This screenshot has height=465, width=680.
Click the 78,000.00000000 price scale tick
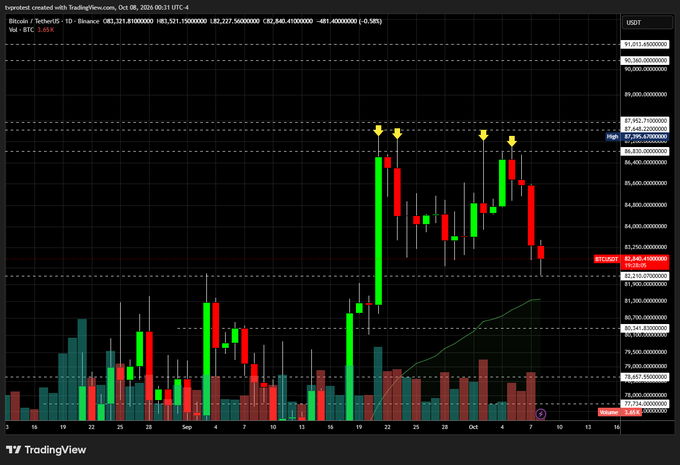click(x=645, y=395)
